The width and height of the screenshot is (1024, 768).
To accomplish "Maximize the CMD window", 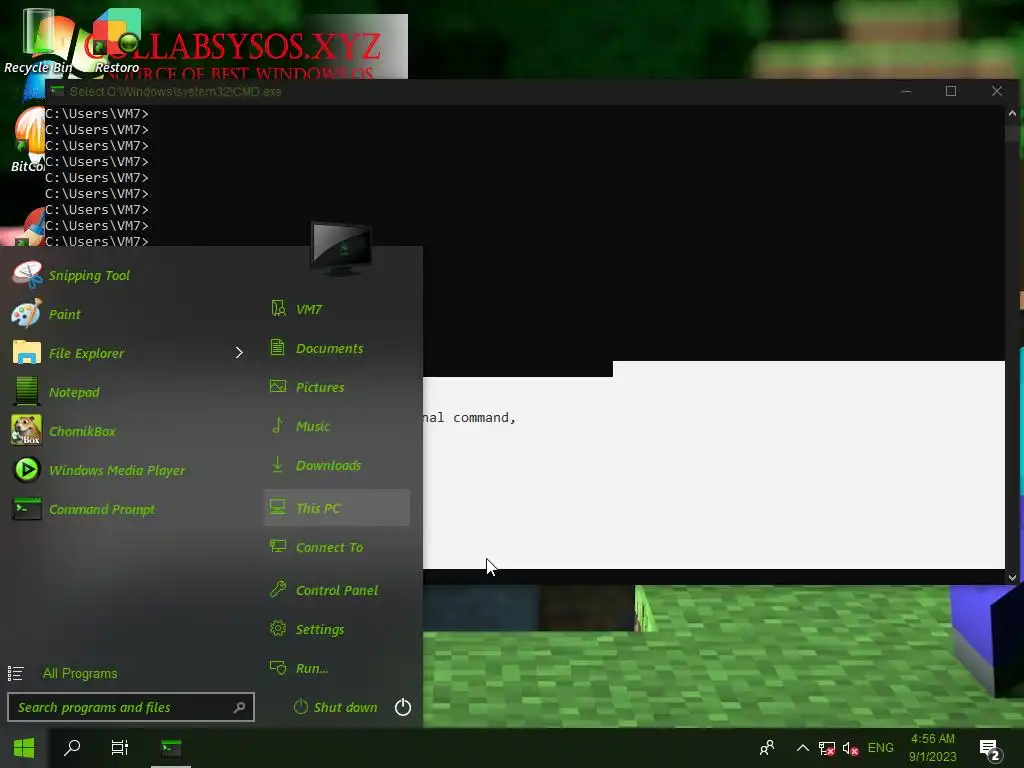I will coord(951,91).
